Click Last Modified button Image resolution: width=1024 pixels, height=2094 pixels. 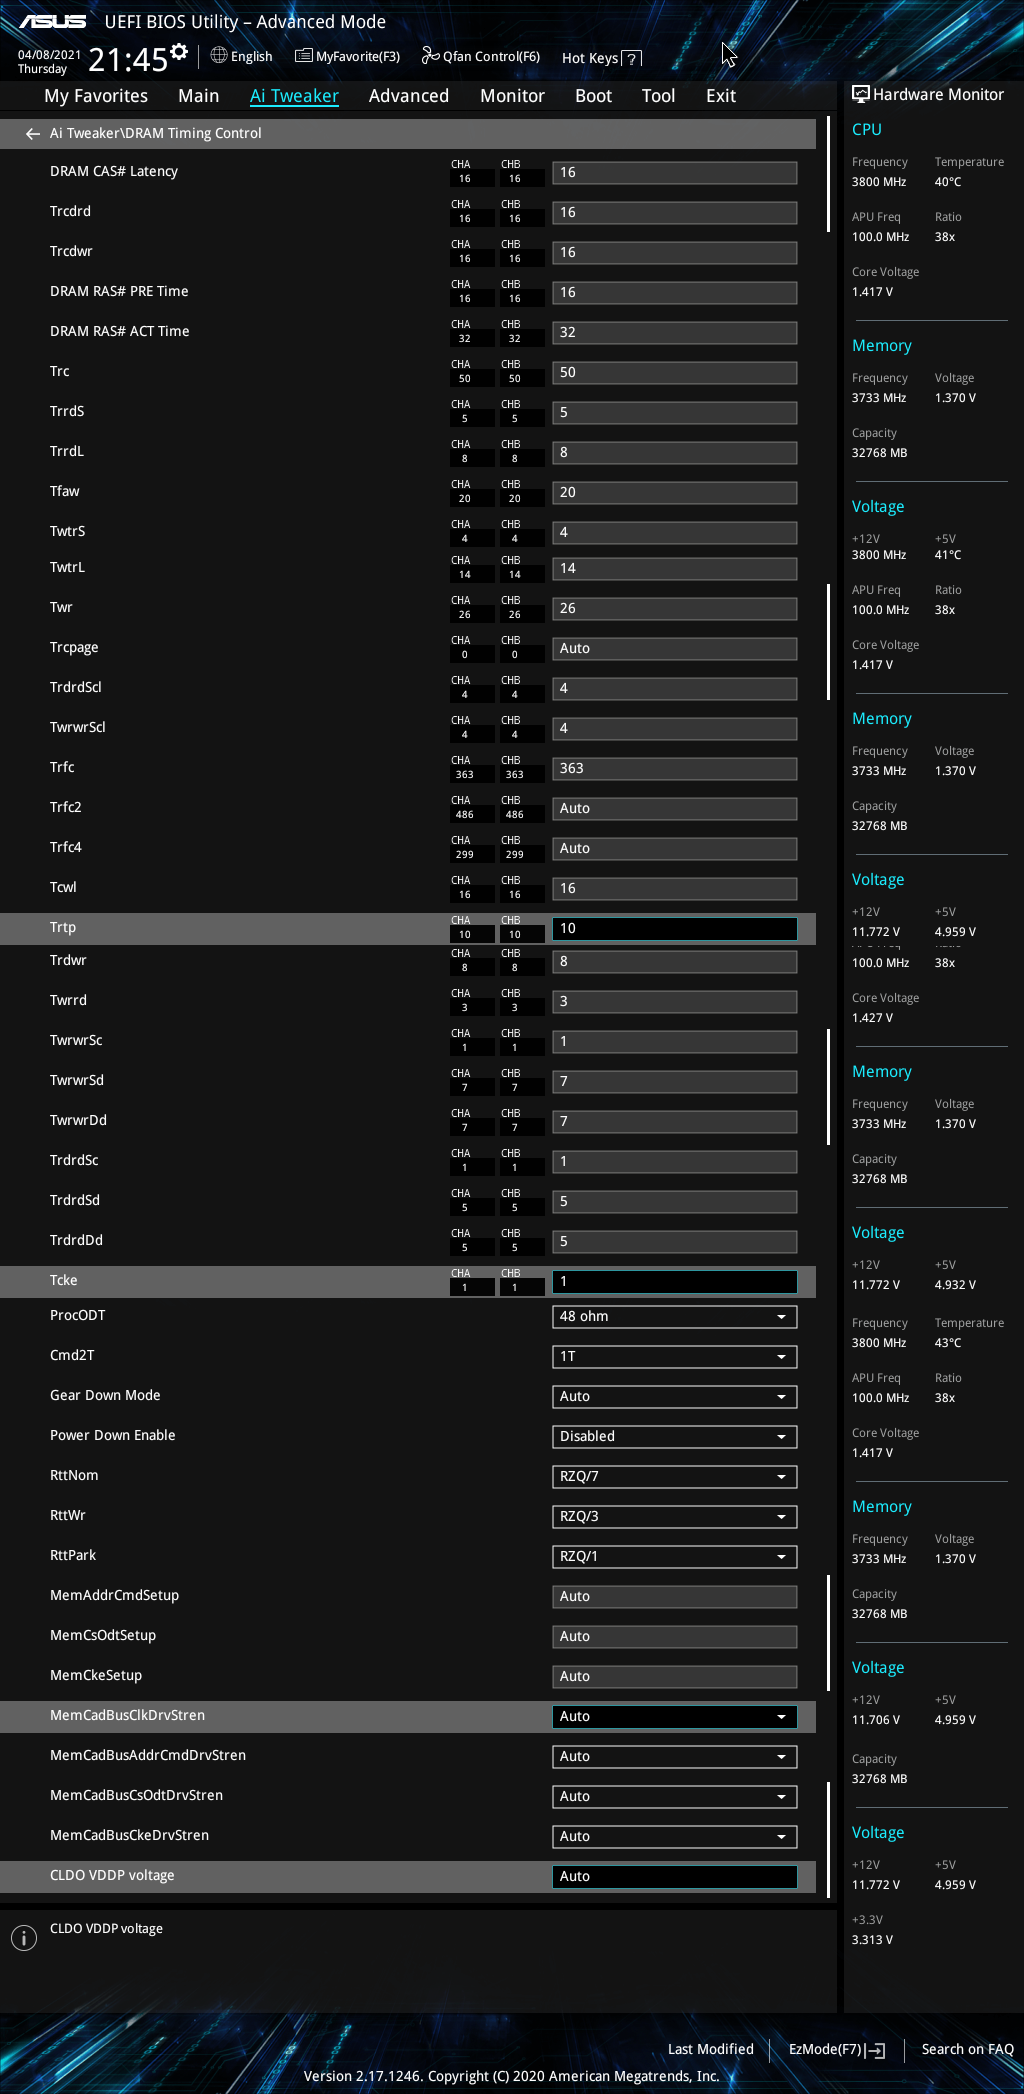tap(710, 2049)
